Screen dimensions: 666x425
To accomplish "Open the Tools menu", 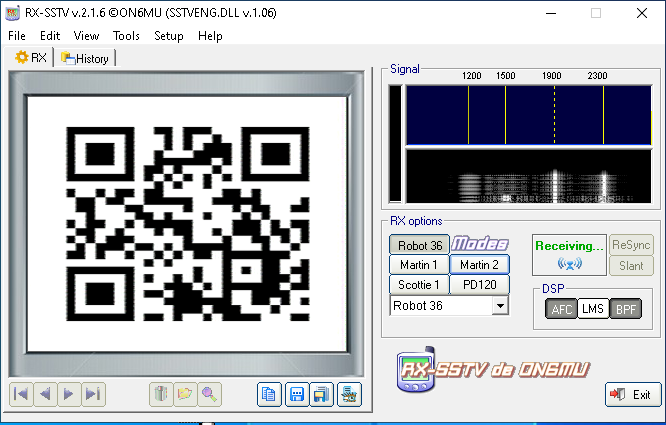I will tap(126, 35).
